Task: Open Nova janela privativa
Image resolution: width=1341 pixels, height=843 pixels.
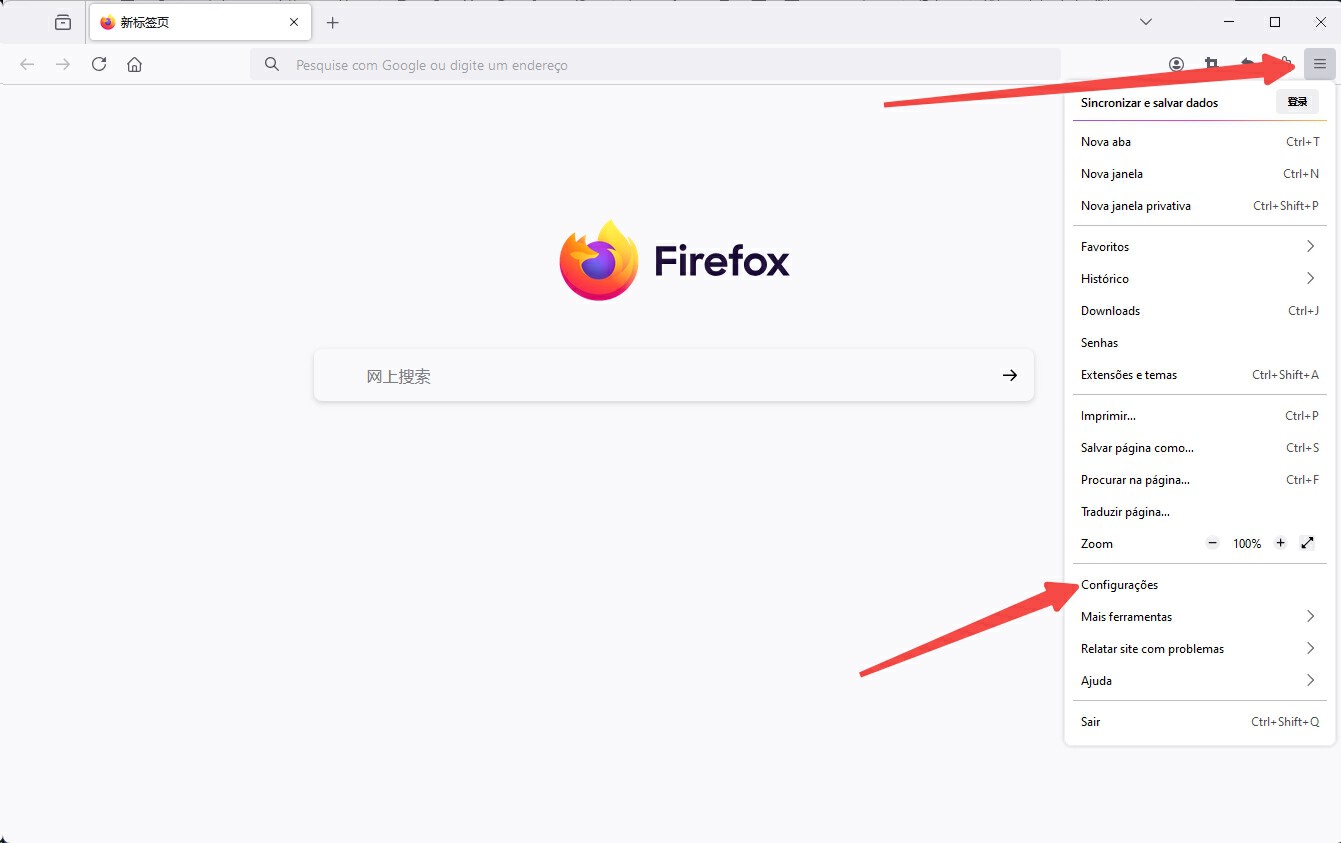Action: coord(1199,206)
